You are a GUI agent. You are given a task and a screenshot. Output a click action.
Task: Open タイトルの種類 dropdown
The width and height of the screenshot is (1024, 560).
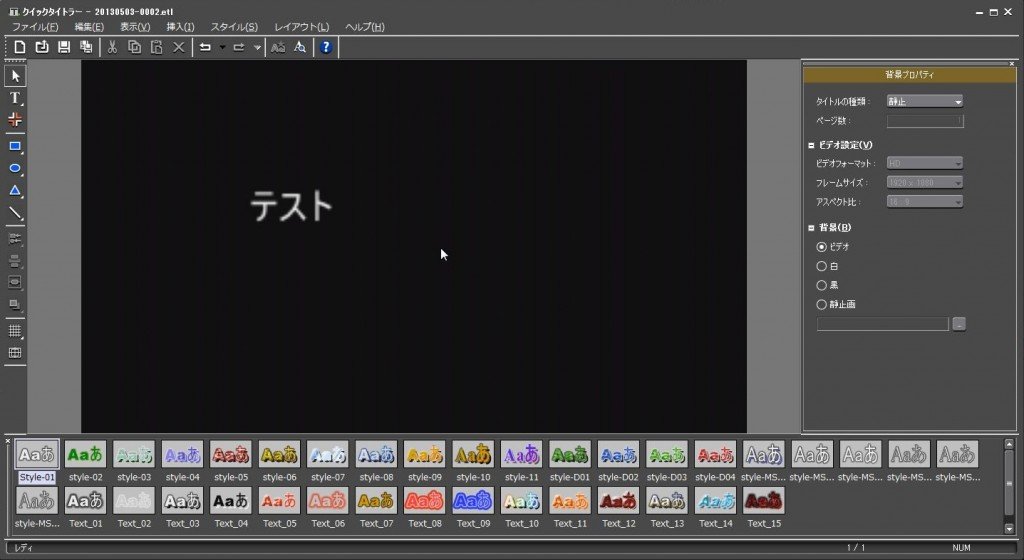coord(925,101)
